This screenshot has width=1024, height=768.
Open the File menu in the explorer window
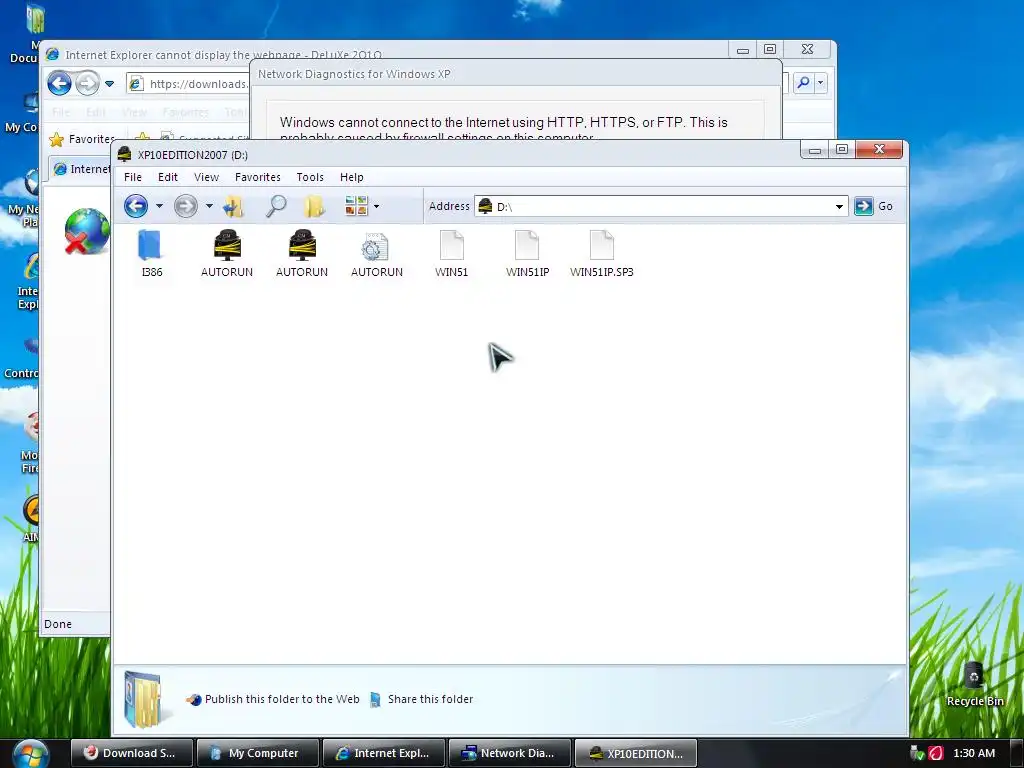coord(133,177)
